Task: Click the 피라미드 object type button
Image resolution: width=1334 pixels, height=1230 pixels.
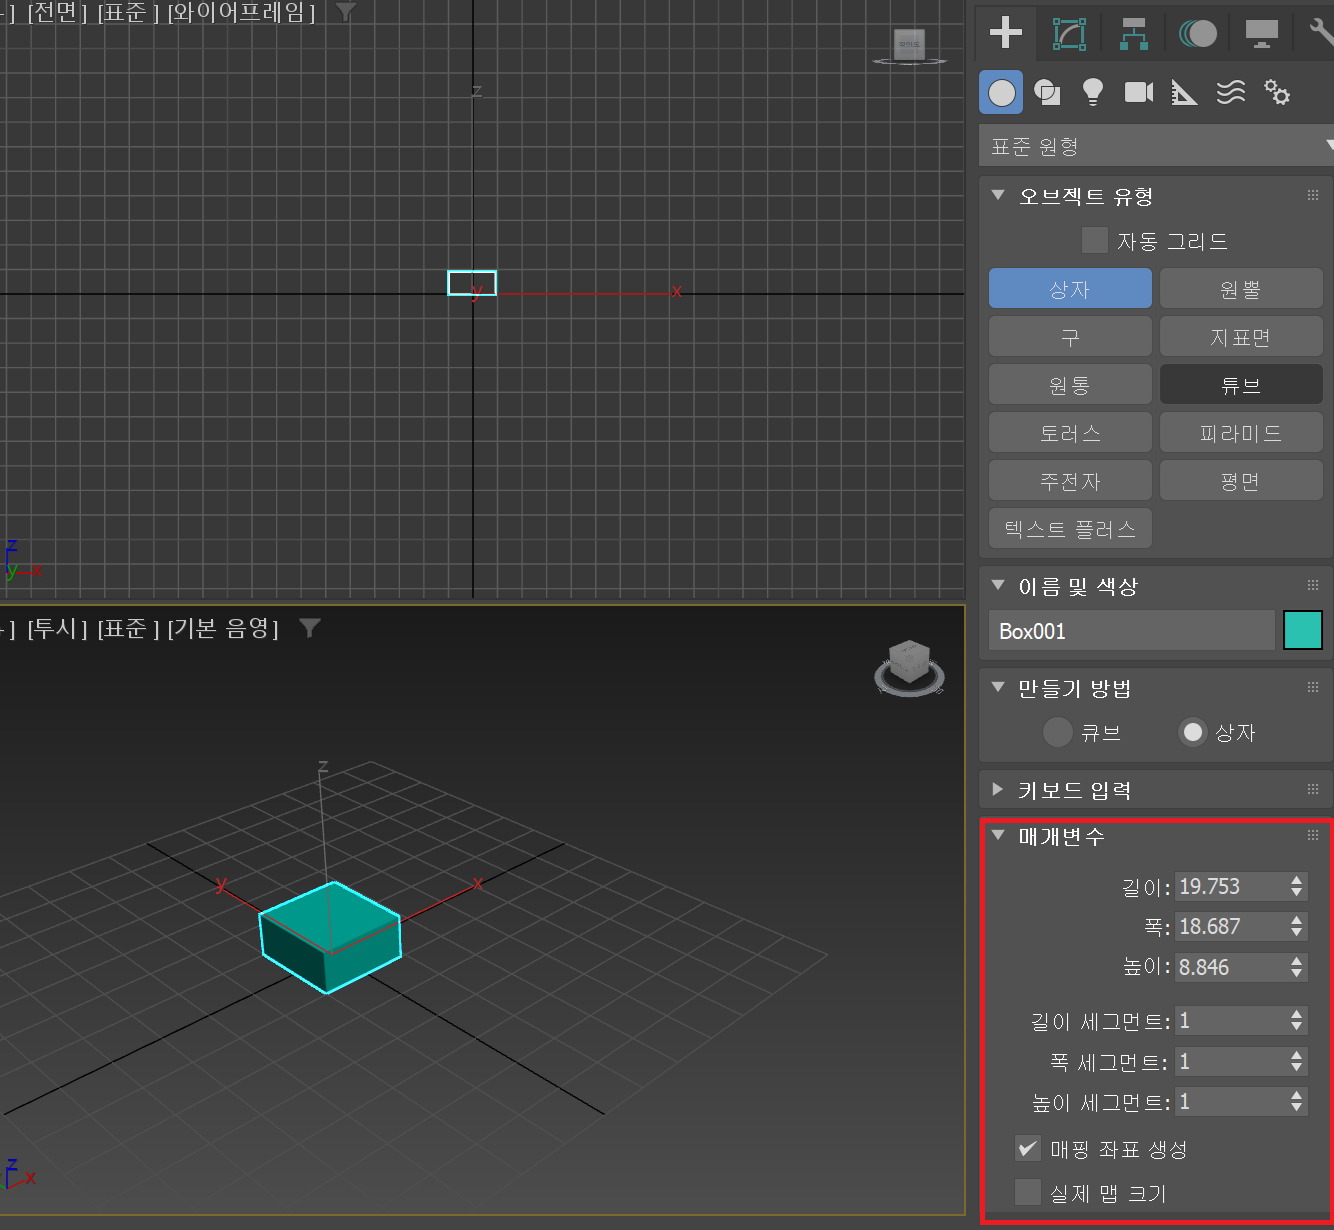Action: pos(1241,433)
